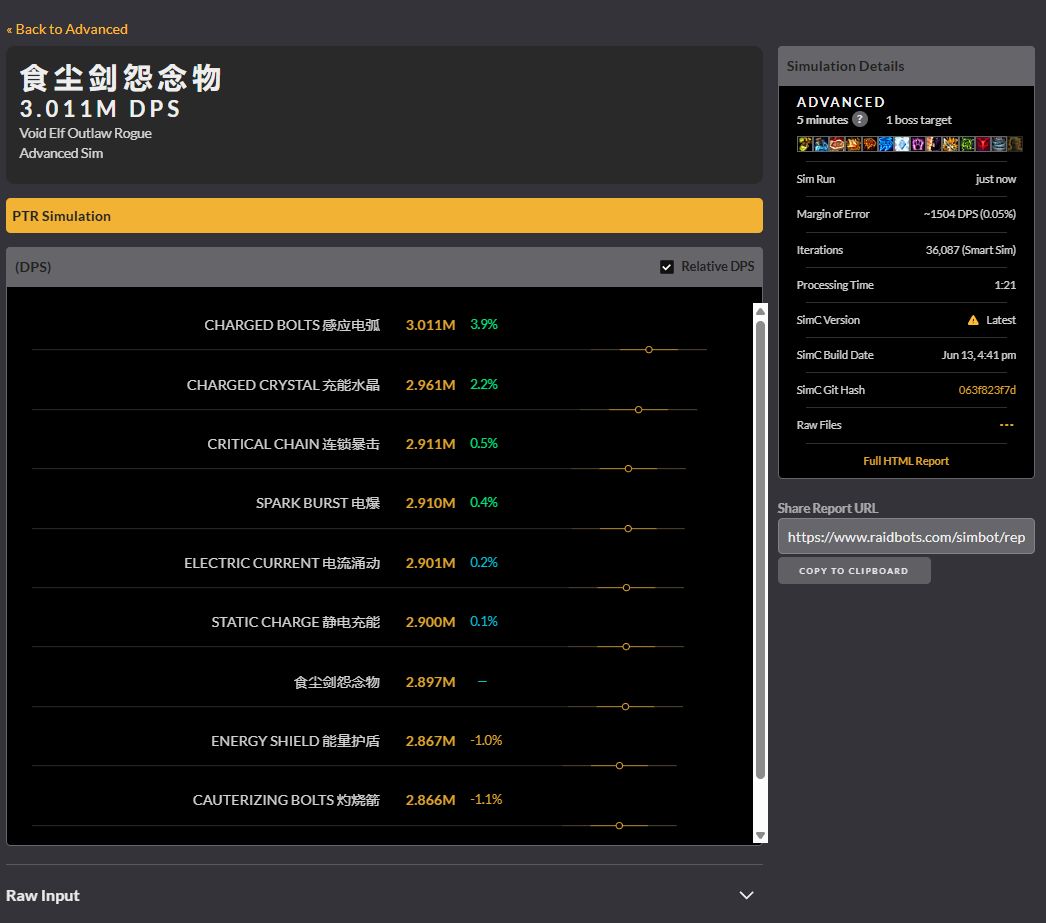Viewport: 1046px width, 923px height.
Task: Open the Full HTML Report link
Action: (x=905, y=461)
